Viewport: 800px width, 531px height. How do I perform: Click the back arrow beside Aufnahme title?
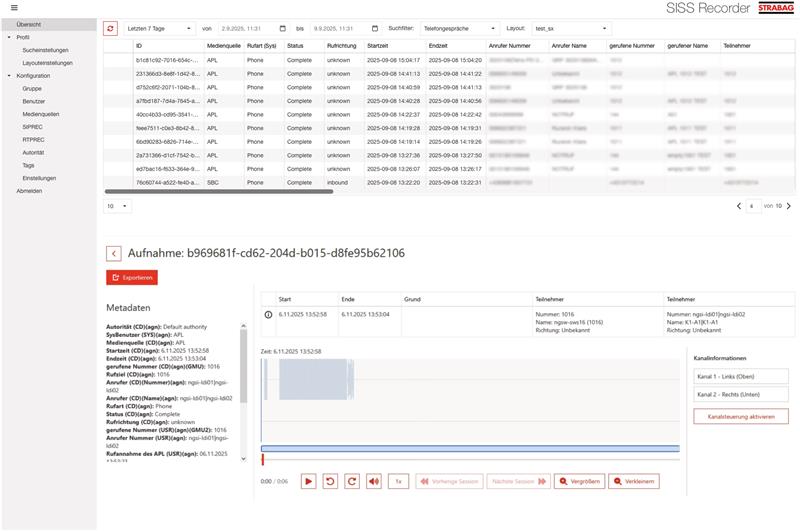click(113, 254)
